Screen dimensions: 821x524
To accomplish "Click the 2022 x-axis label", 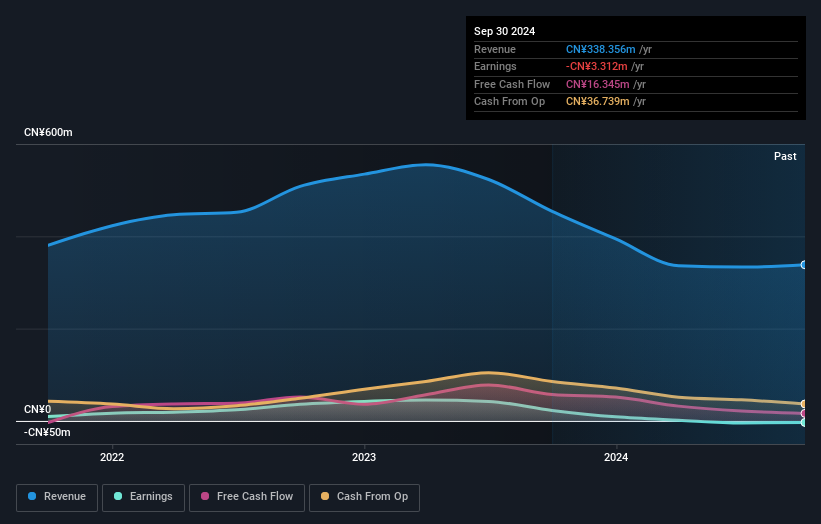I will pos(112,457).
